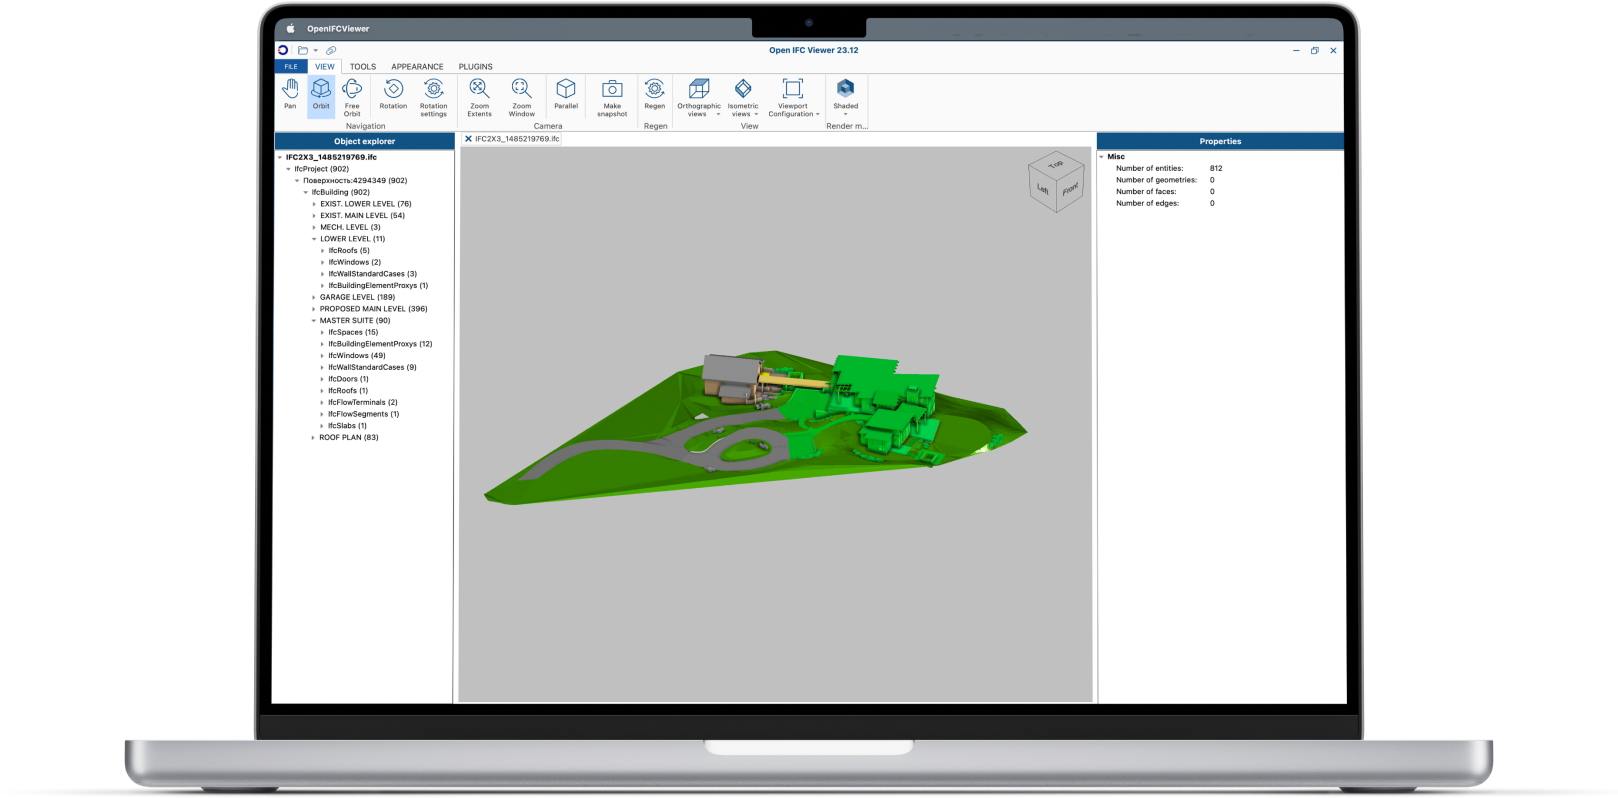Screen dimensions: 1618x798
Task: Select IfcWindows (2) in the tree
Action: point(355,262)
